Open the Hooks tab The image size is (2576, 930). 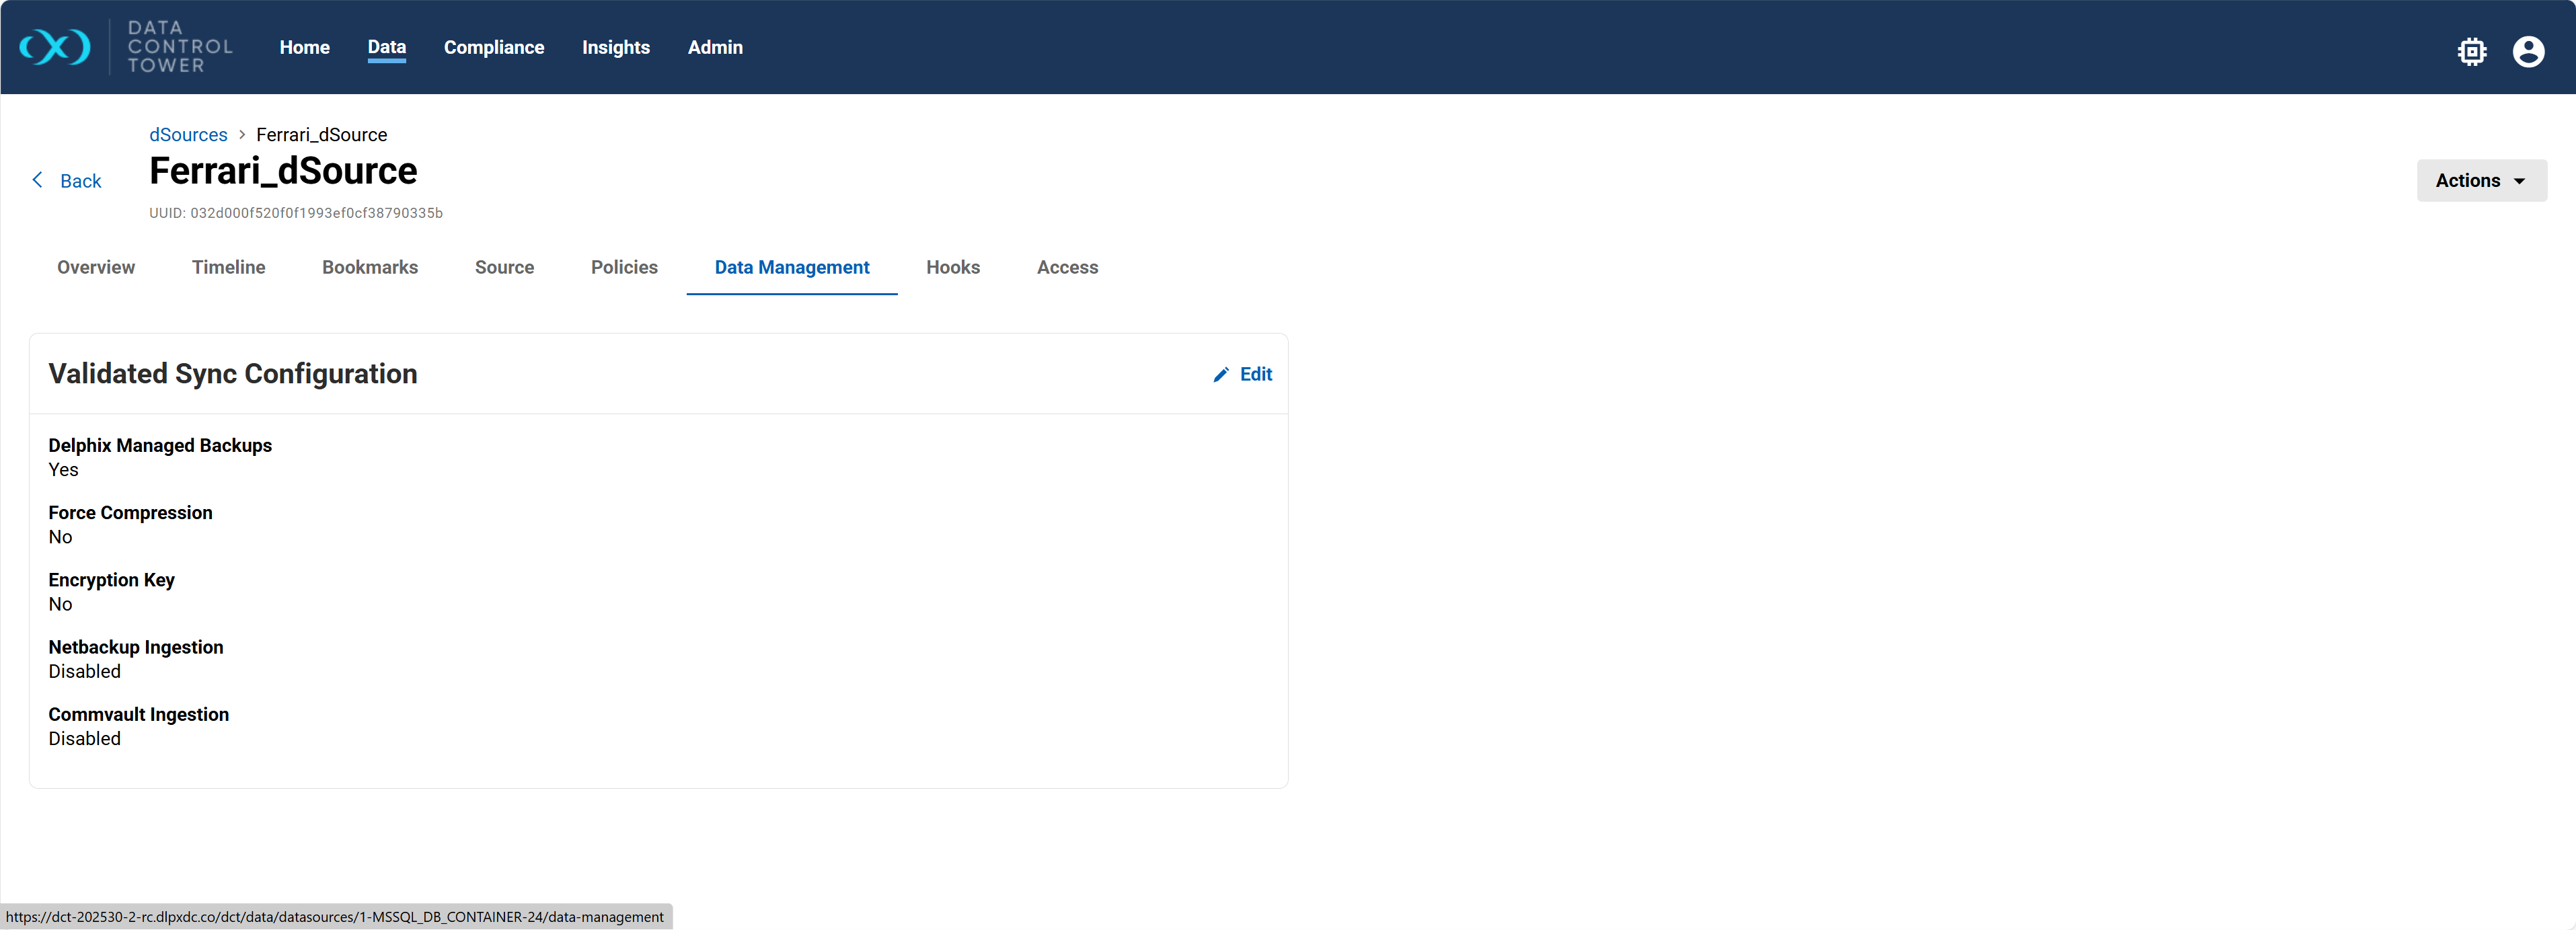pyautogui.click(x=952, y=267)
